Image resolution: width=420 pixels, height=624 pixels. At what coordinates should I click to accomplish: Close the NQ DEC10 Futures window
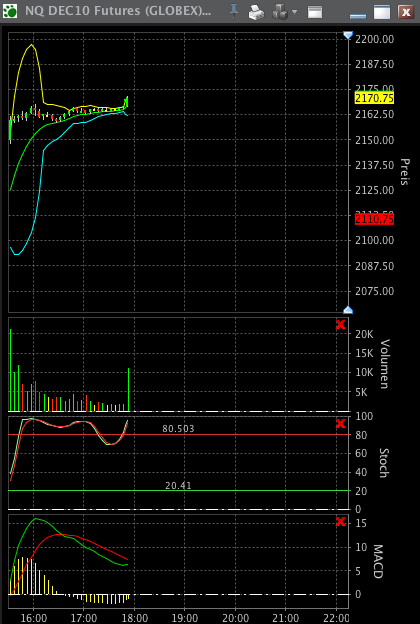[x=406, y=12]
